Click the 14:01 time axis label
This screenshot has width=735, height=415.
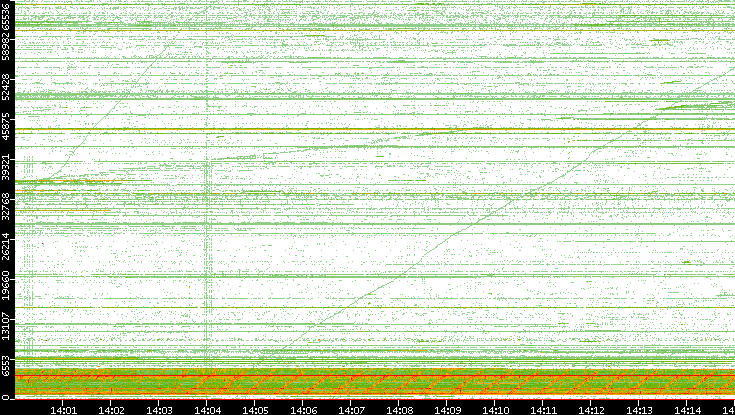pos(63,410)
